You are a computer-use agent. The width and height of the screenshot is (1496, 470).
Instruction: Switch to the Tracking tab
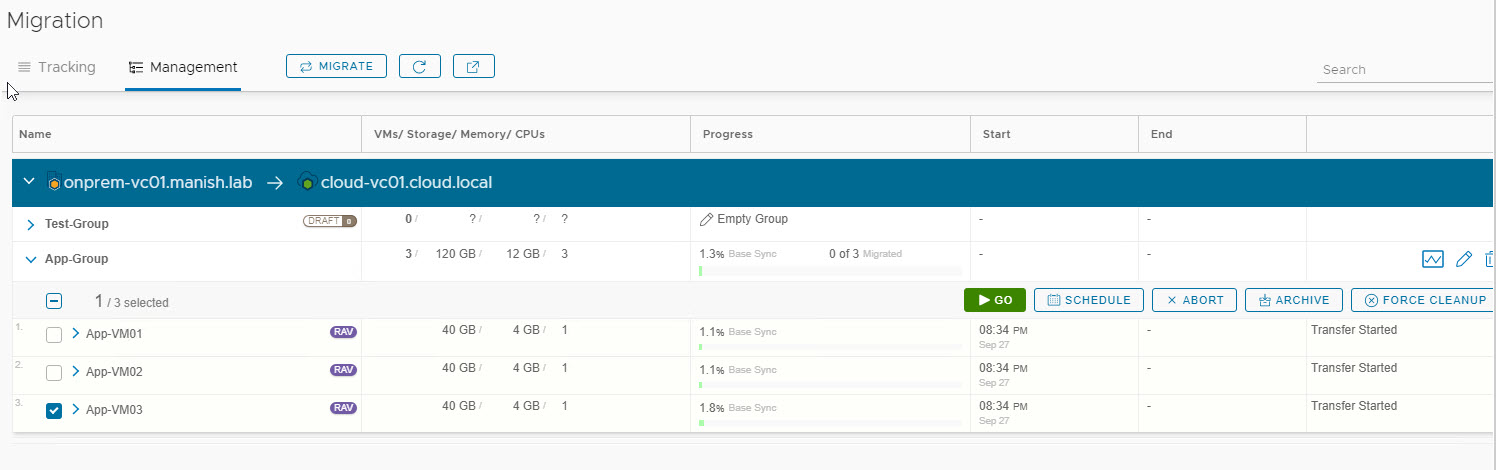57,67
